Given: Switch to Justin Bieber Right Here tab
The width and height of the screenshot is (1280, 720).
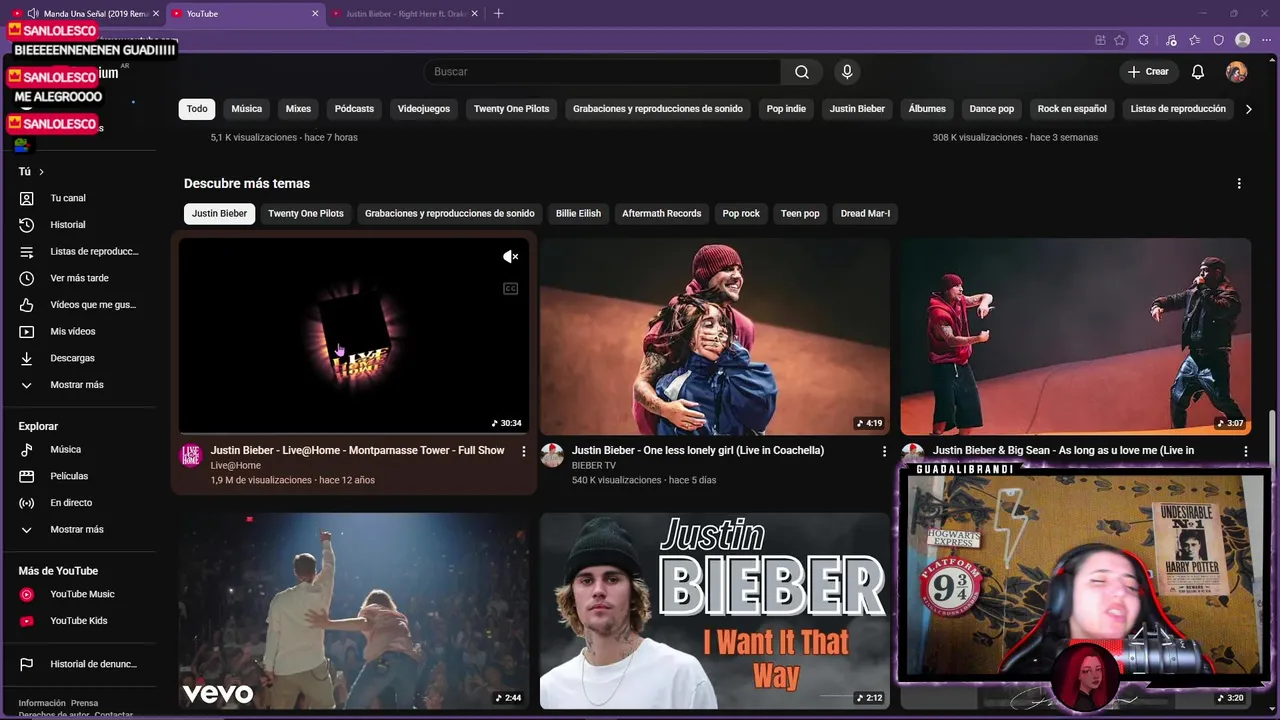Looking at the screenshot, I should pyautogui.click(x=403, y=14).
